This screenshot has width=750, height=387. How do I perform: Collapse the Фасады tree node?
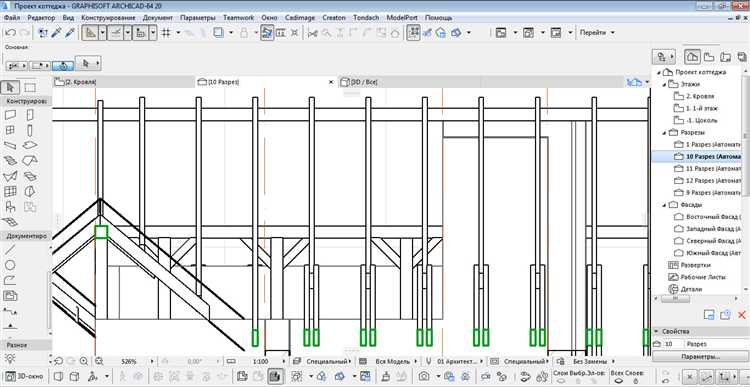[664, 205]
